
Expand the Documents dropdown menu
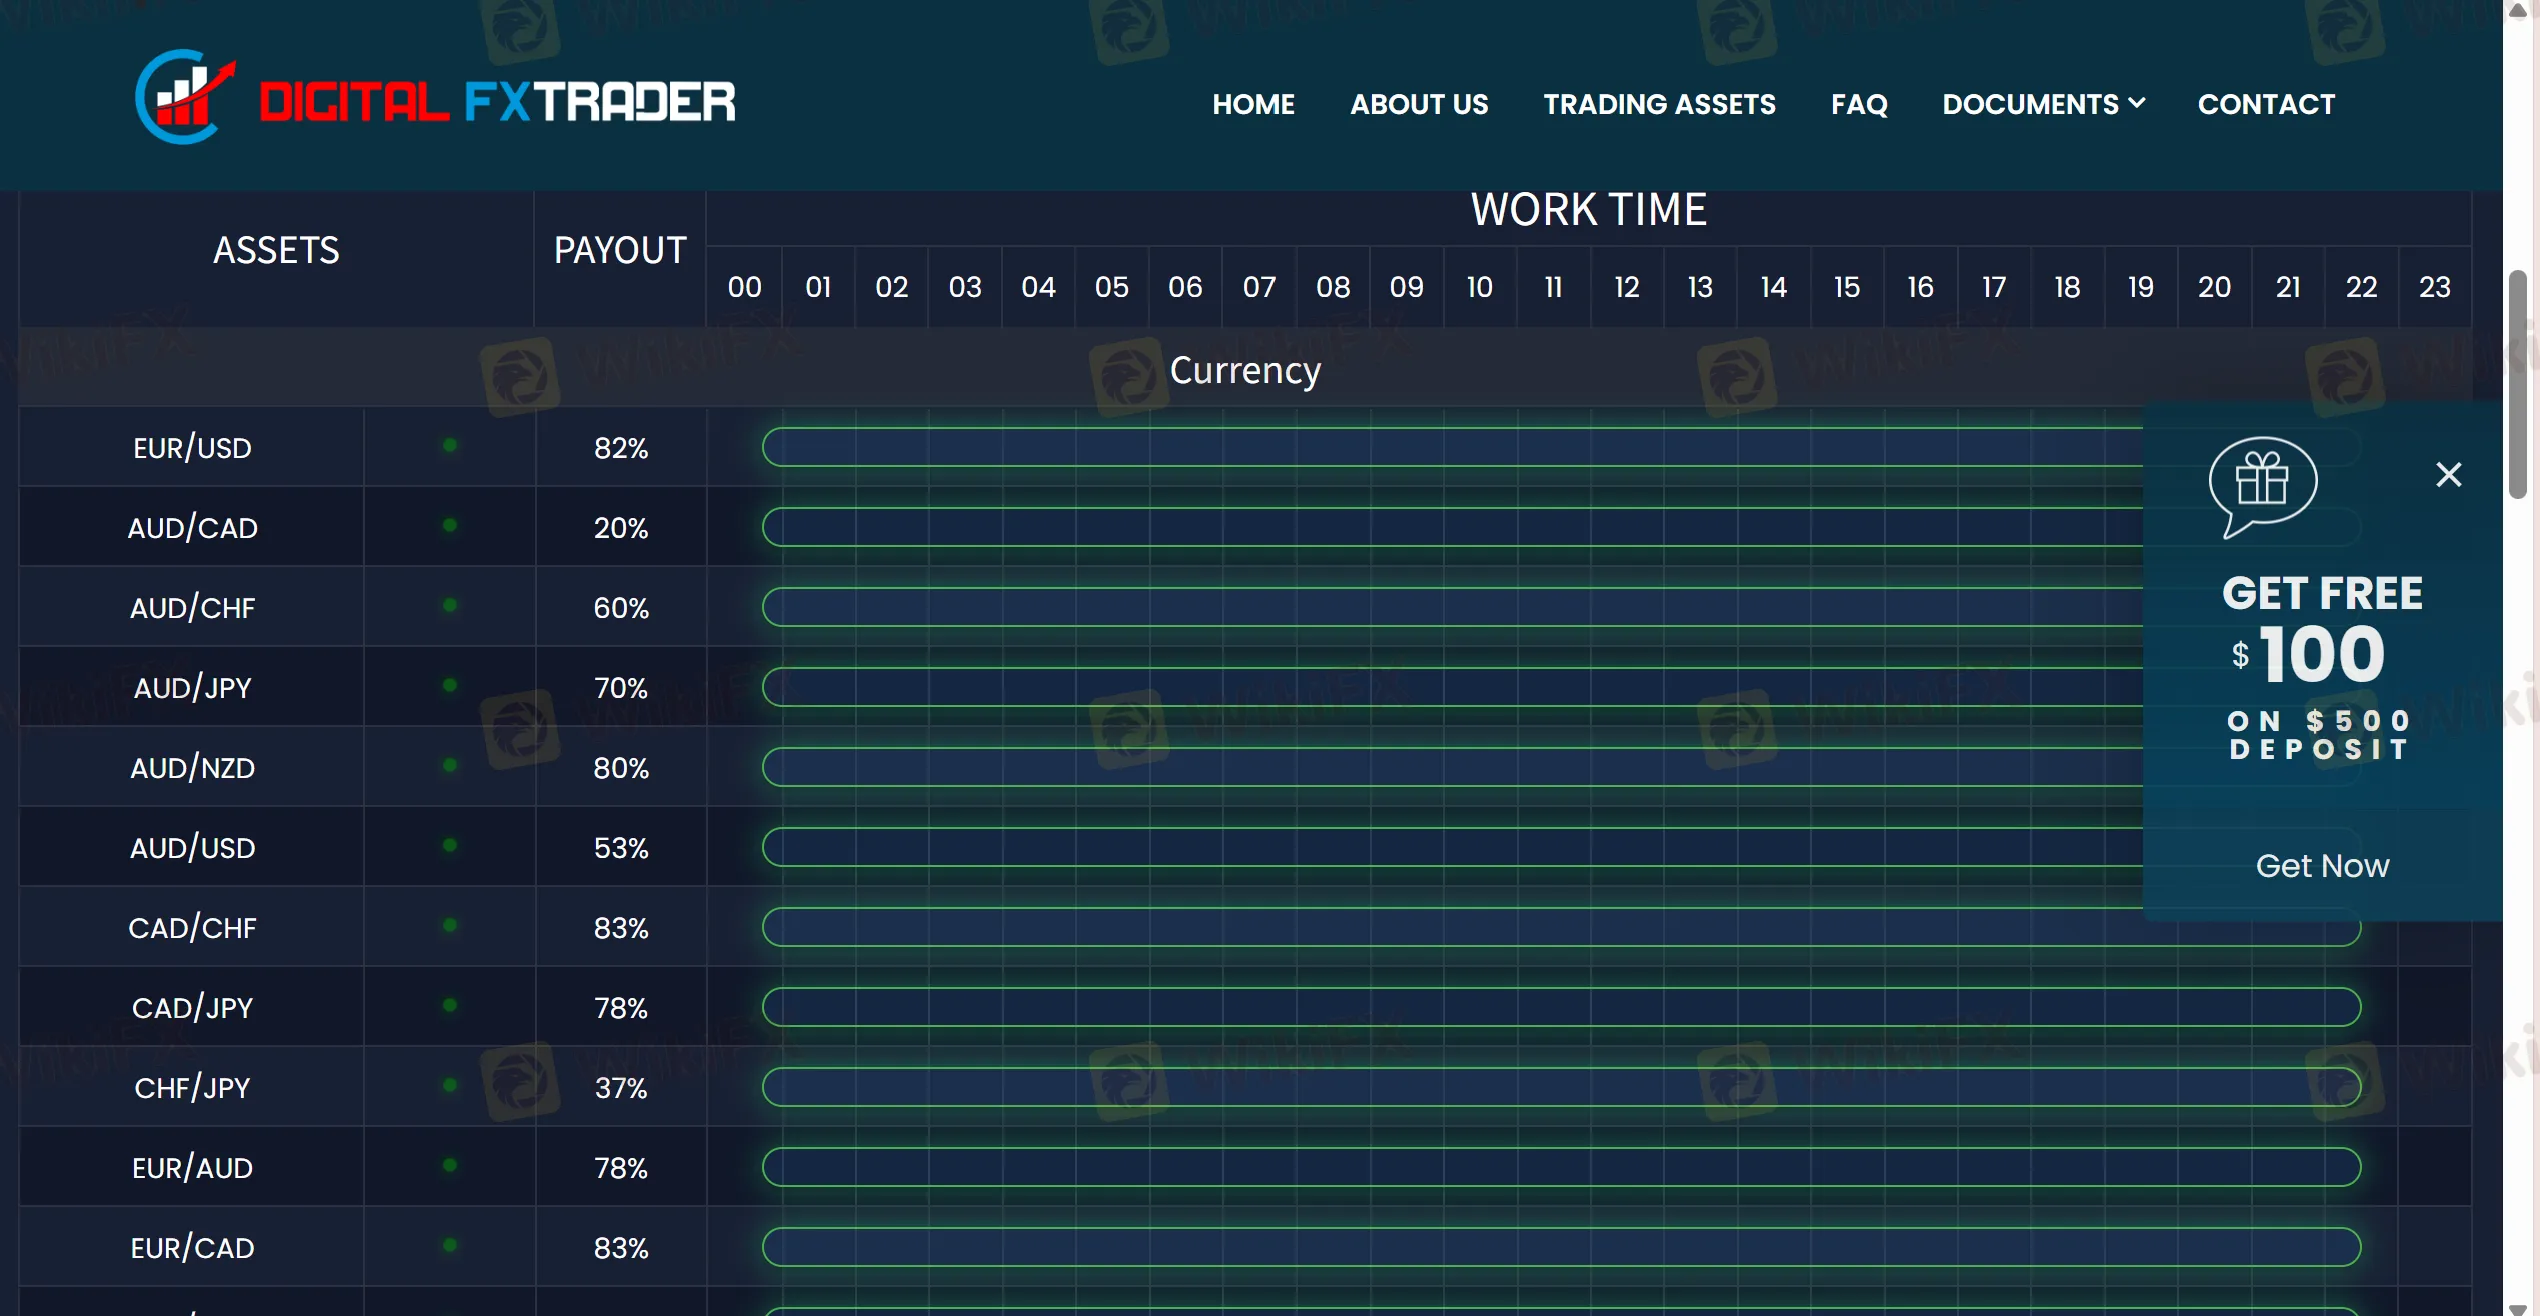2042,104
